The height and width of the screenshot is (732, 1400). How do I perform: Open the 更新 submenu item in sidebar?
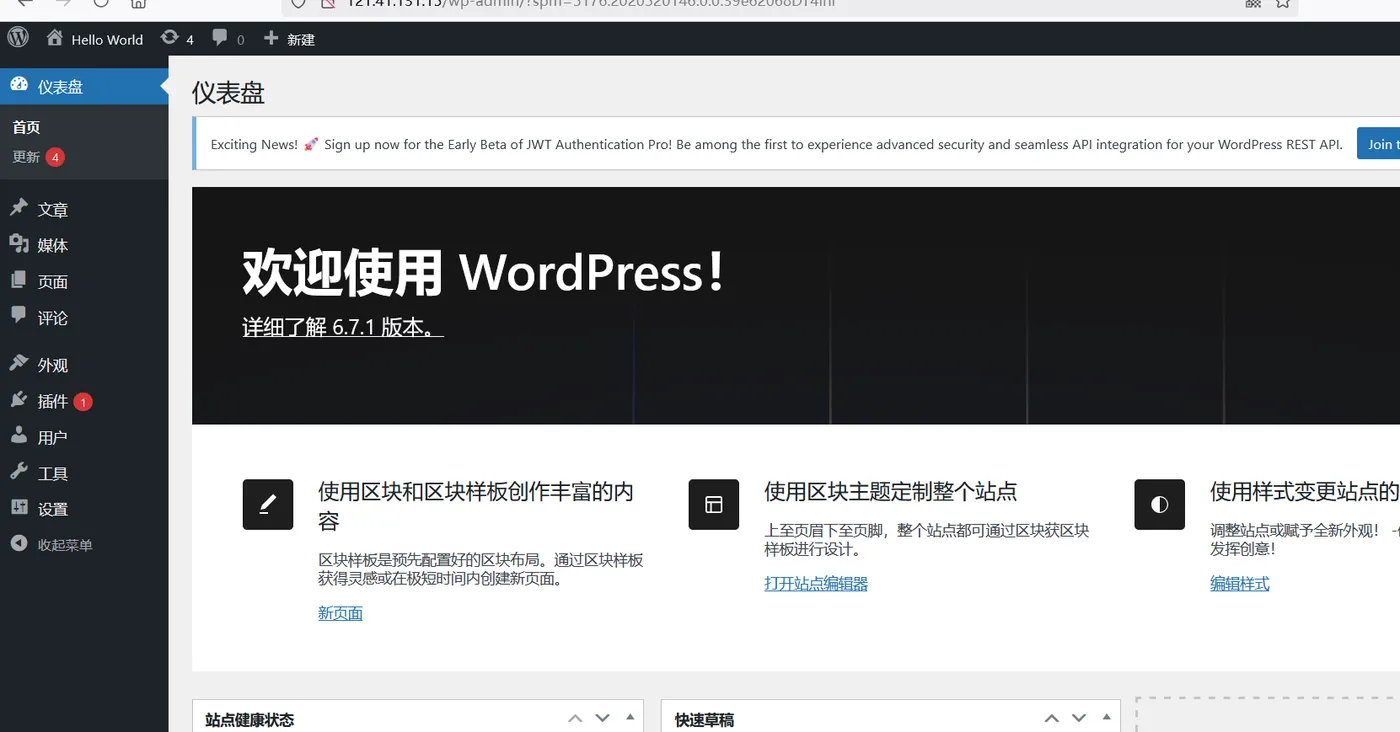[x=38, y=157]
